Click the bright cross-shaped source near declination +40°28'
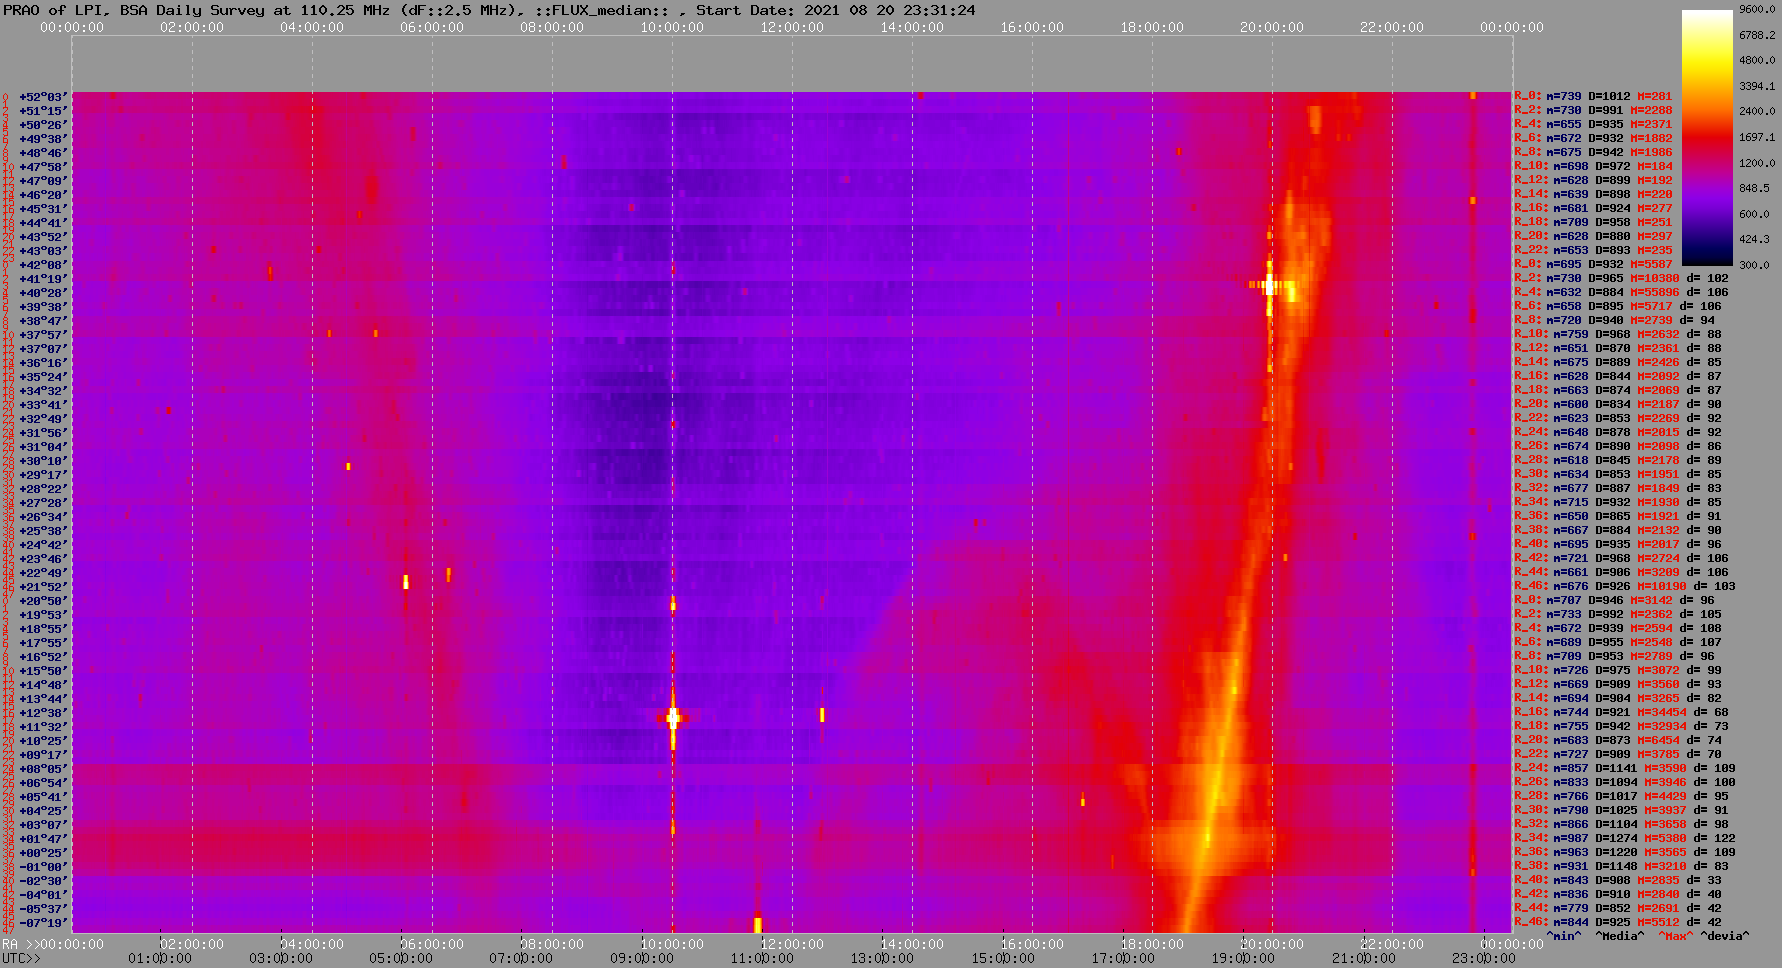 coord(1270,286)
